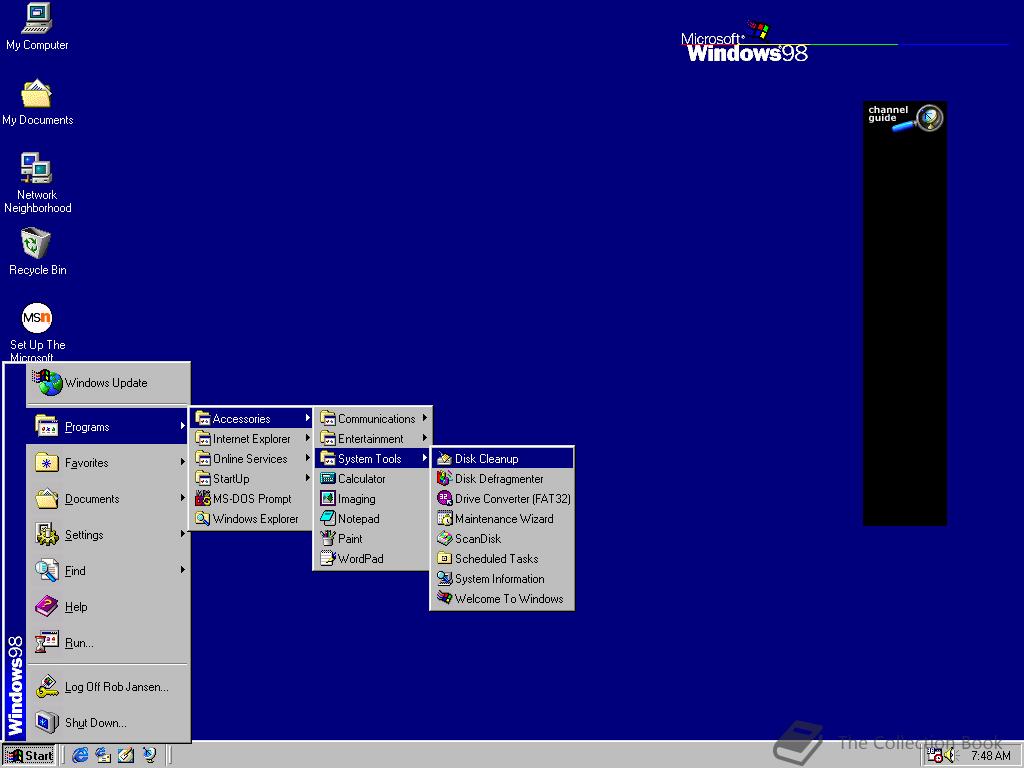Click the Notepad icon in Accessories

328,519
